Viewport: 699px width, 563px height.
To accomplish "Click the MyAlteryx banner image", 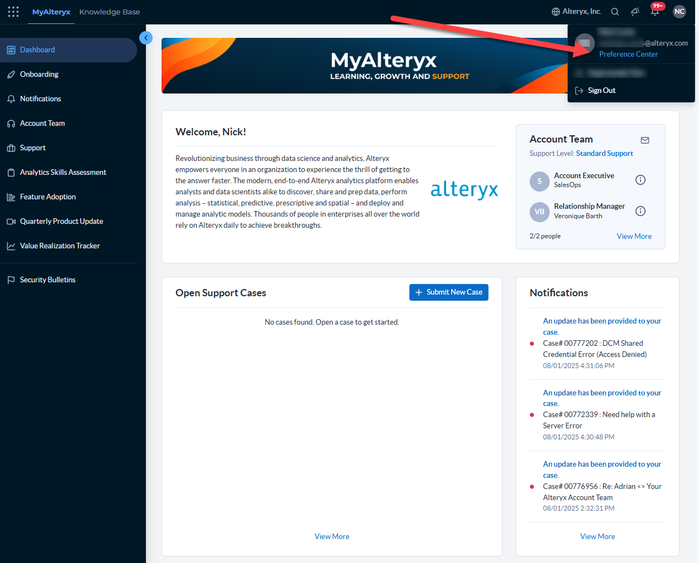I will [365, 66].
